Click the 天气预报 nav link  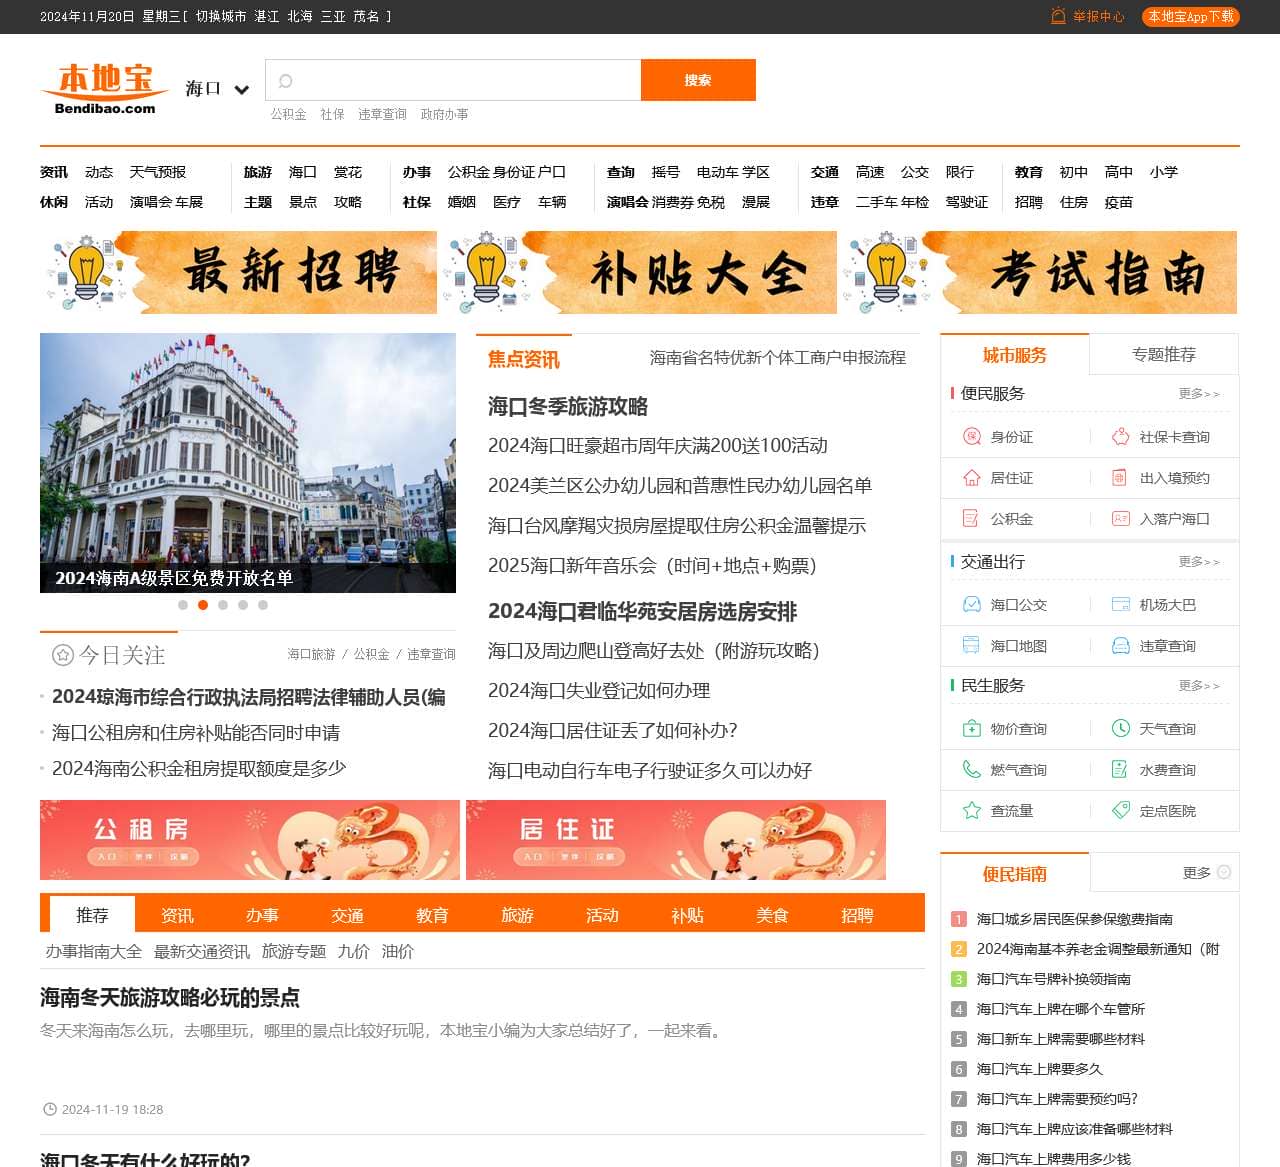(x=158, y=172)
